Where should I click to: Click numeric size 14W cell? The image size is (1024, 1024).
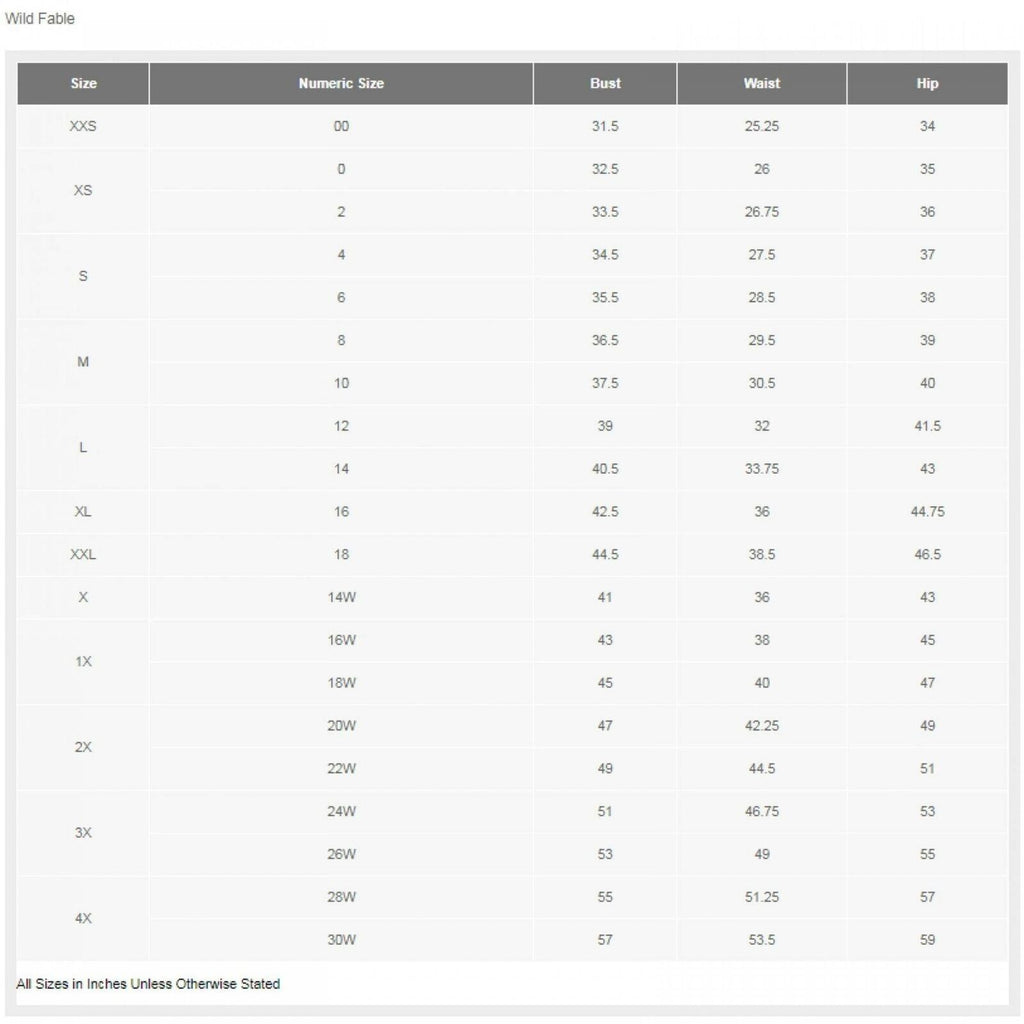341,598
